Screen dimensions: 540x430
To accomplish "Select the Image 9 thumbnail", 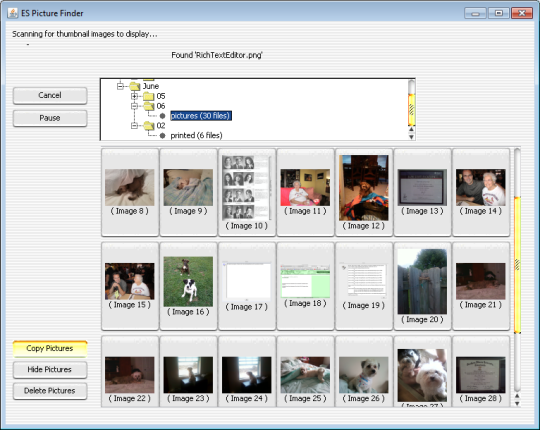I will click(188, 192).
